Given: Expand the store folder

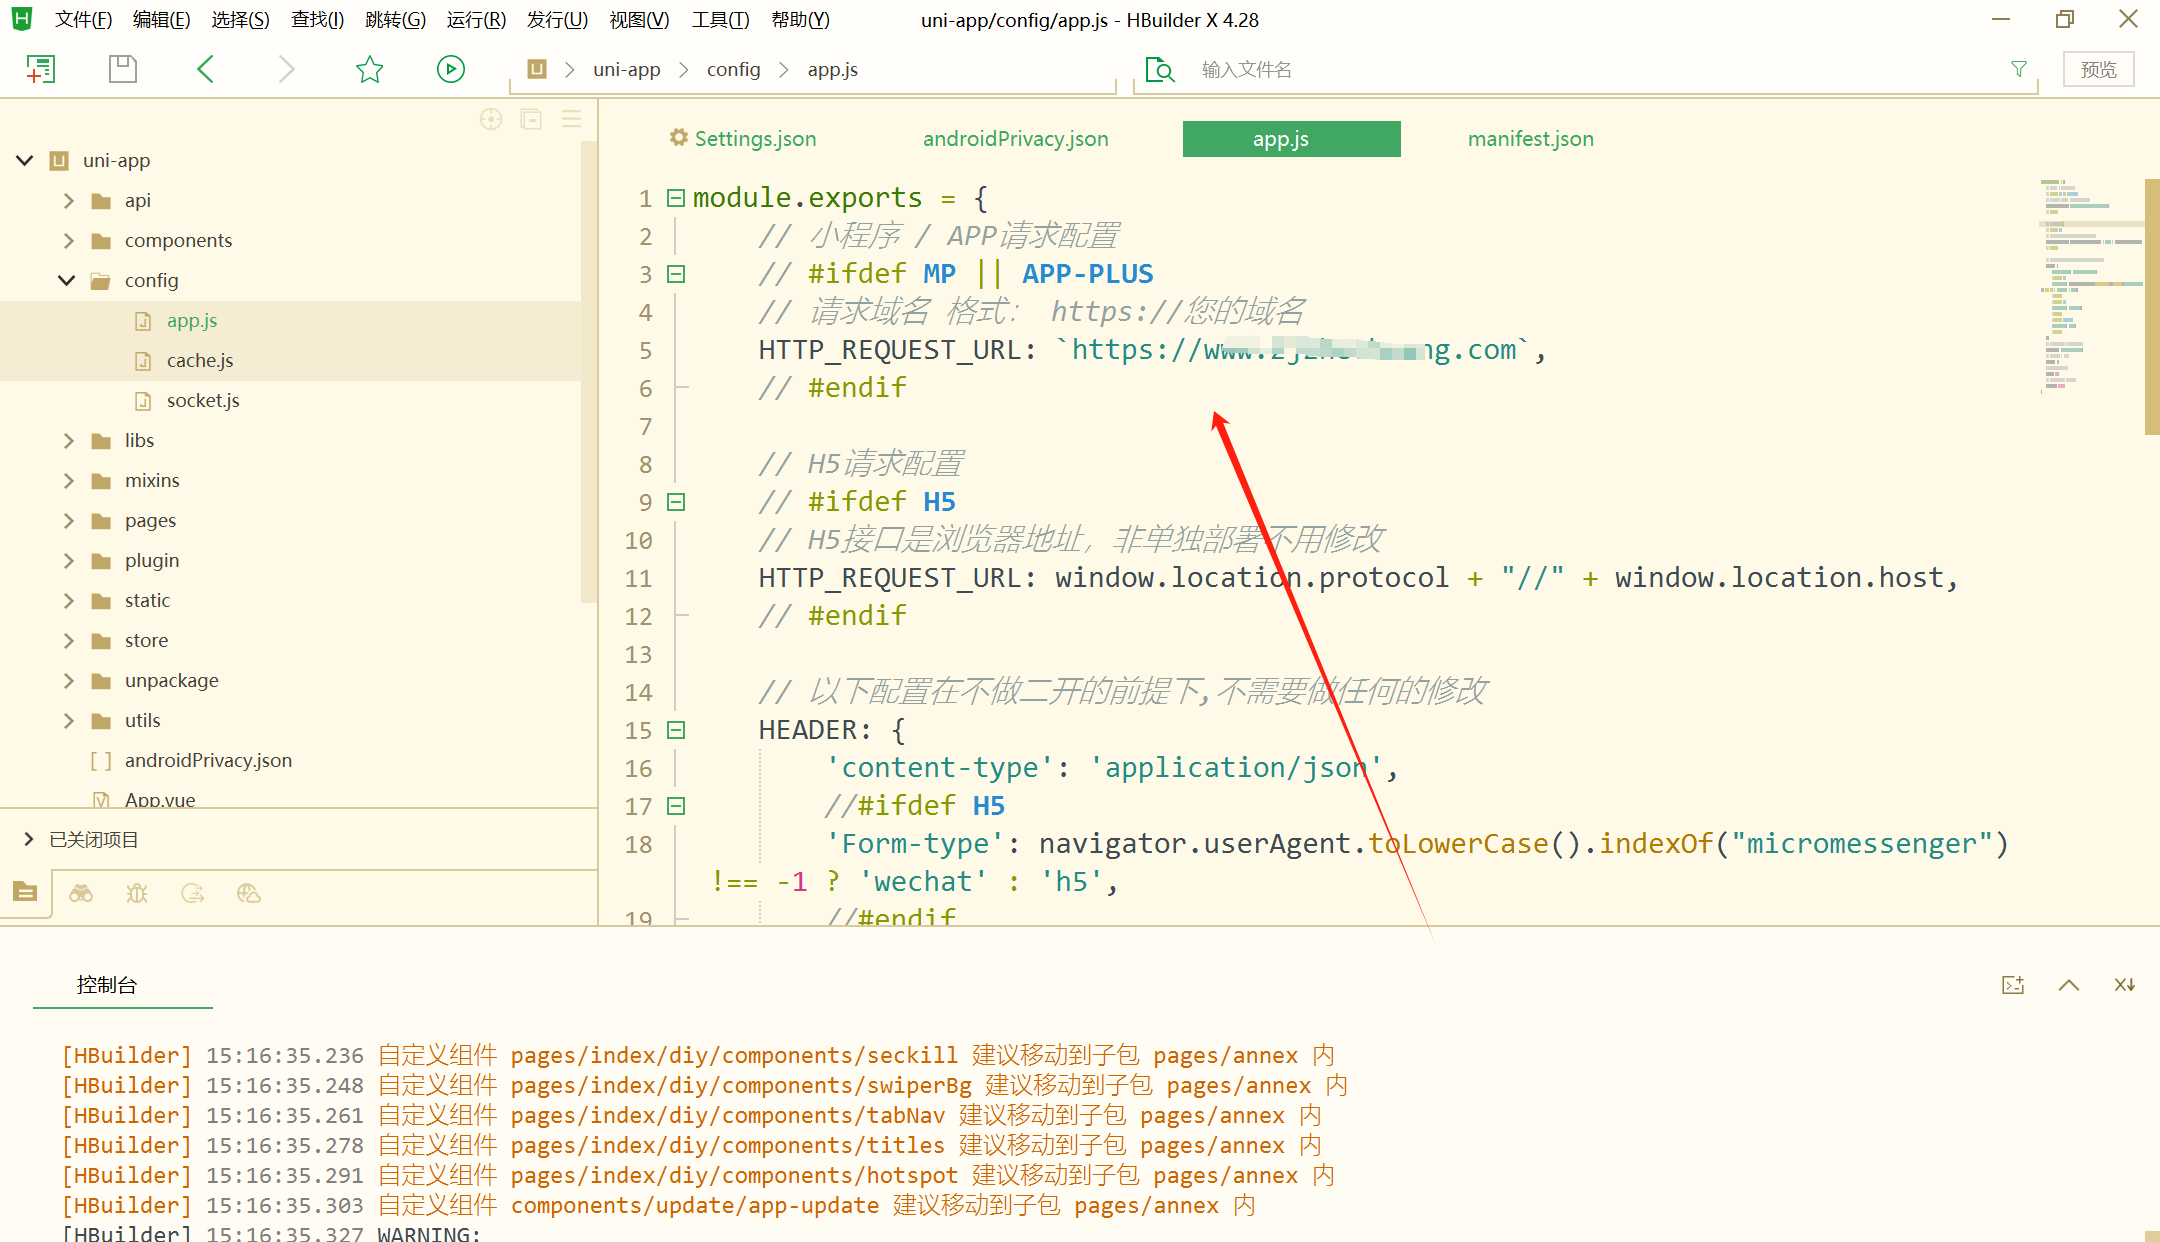Looking at the screenshot, I should (68, 640).
